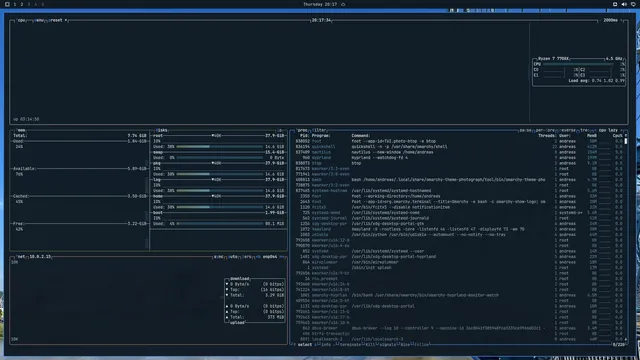Toggle the filter field in proc box
The image size is (640, 360).
click(320, 130)
